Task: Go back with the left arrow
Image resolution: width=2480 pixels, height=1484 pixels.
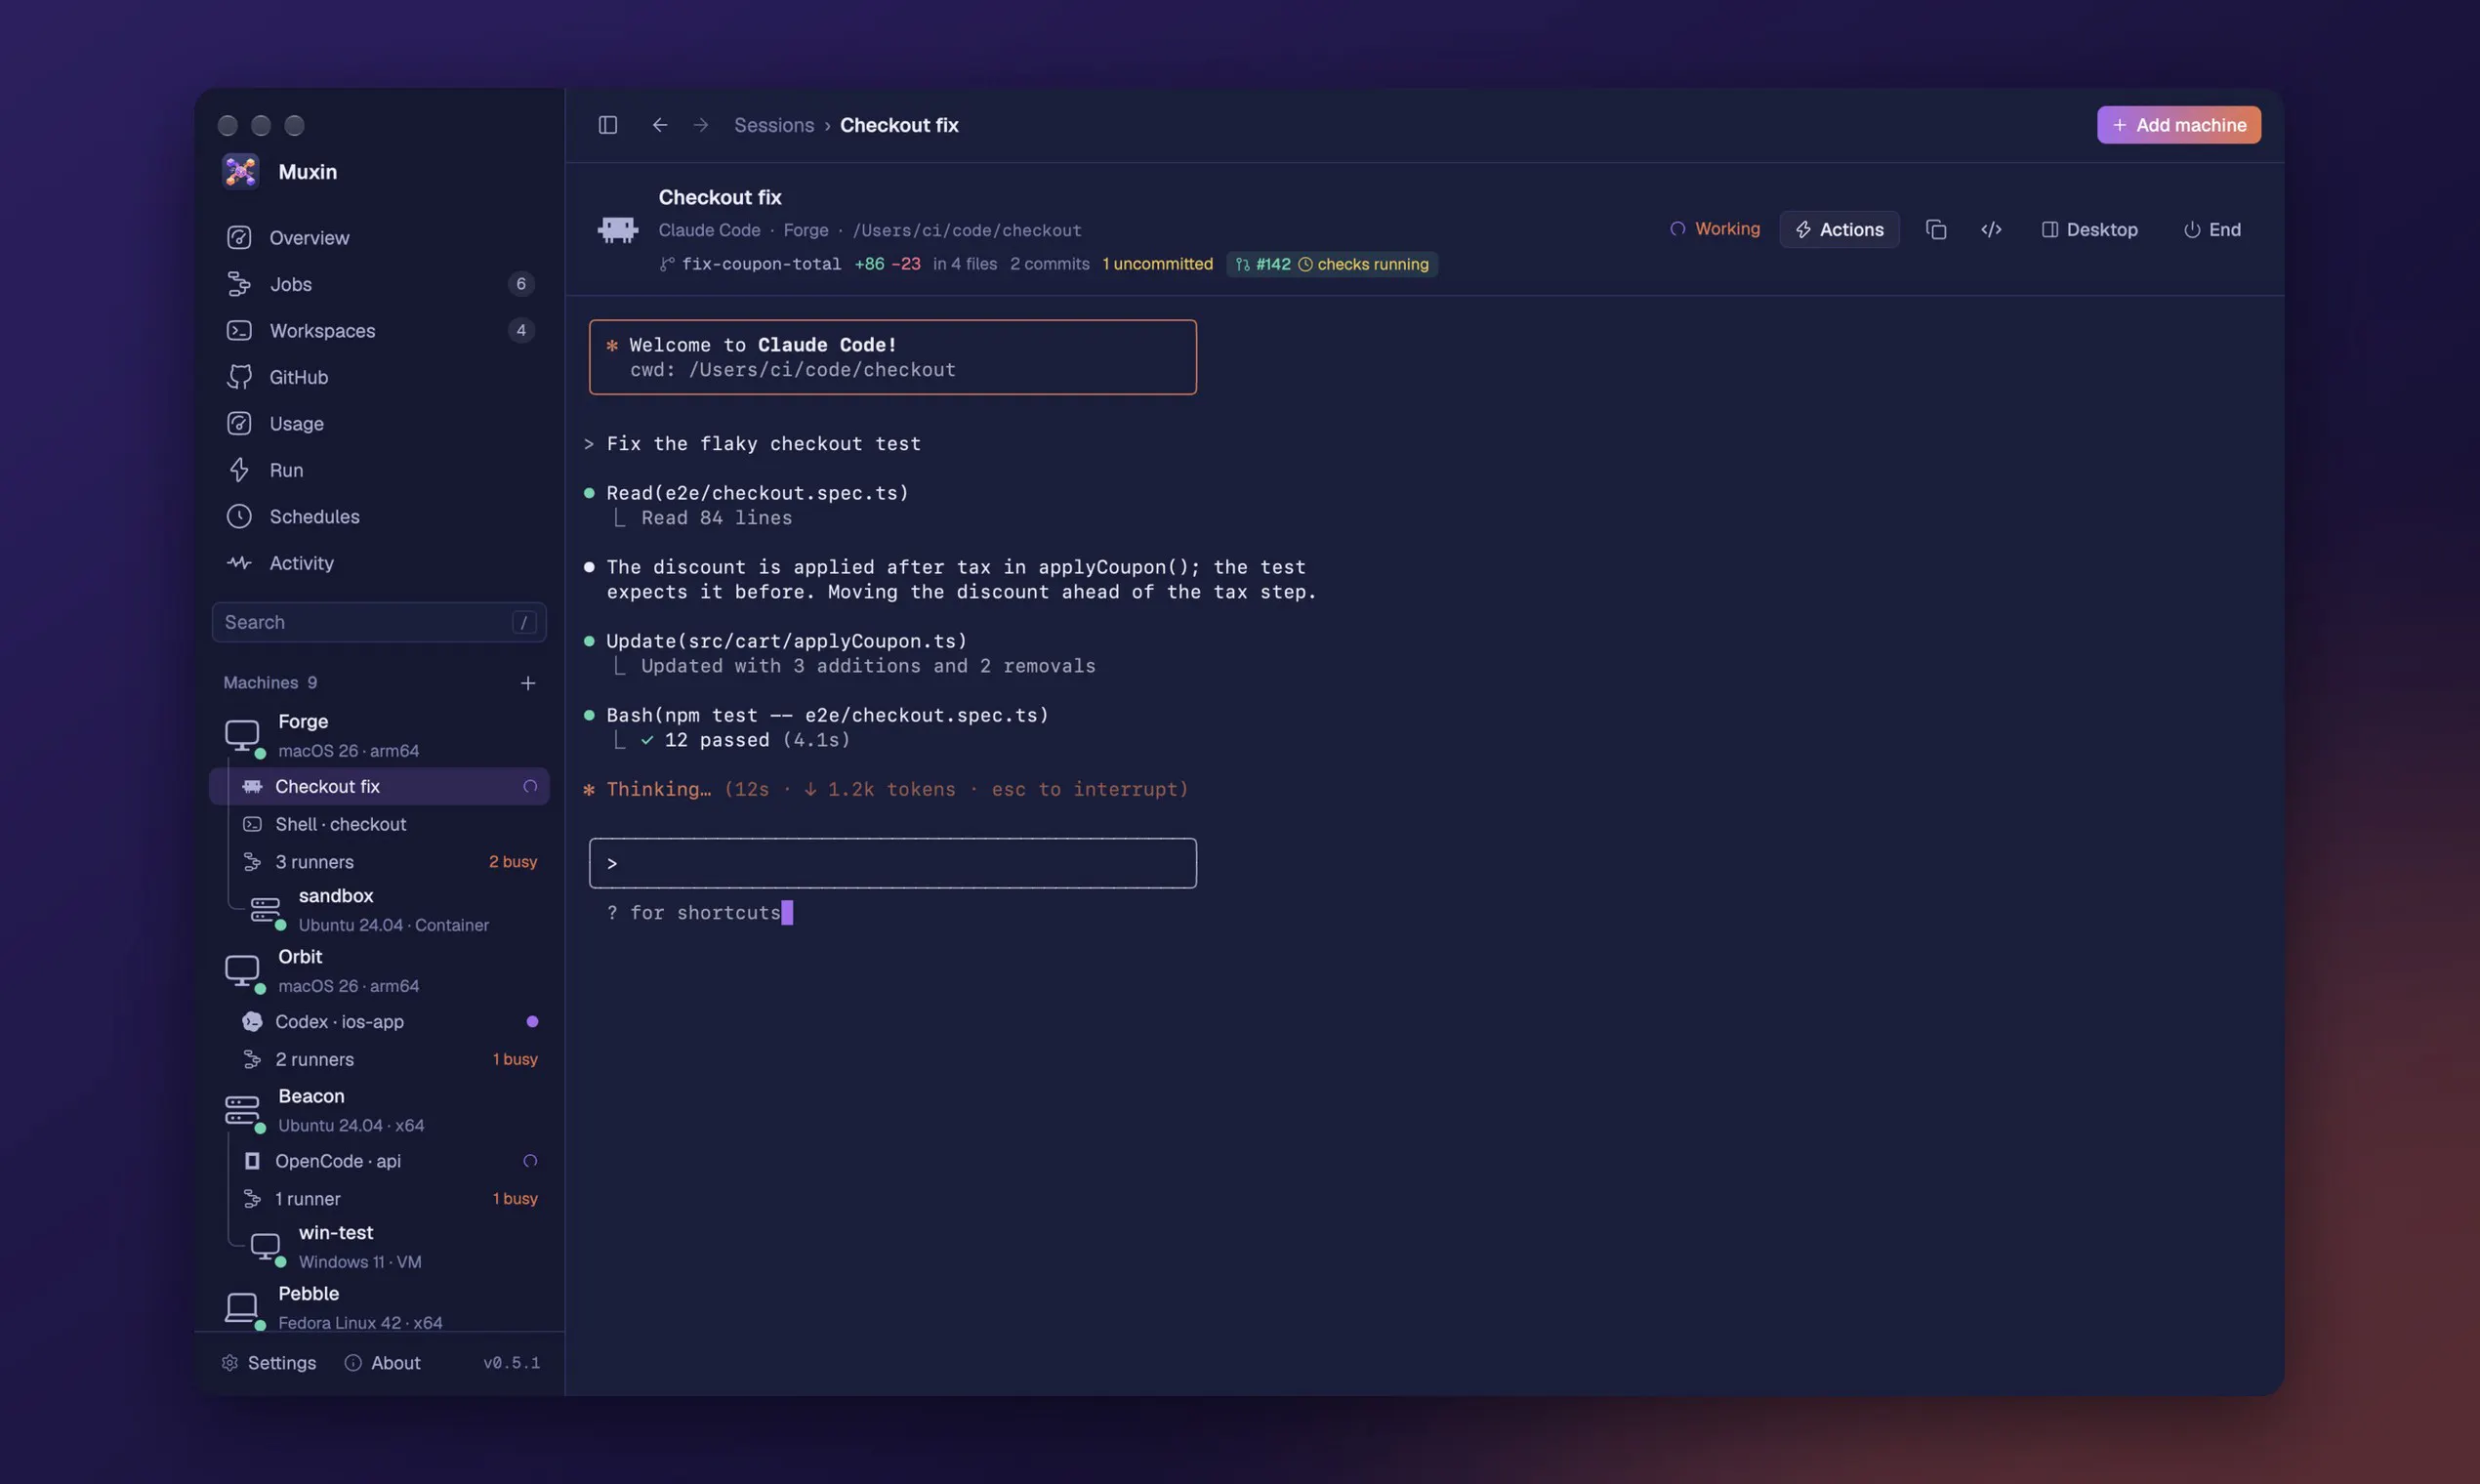Action: 660,125
